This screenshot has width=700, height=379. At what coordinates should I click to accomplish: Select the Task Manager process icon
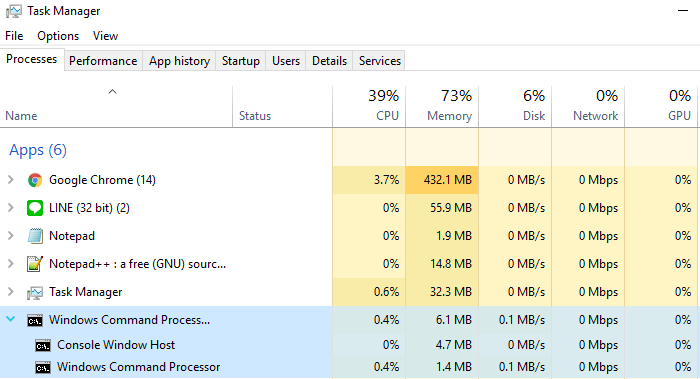coord(35,292)
